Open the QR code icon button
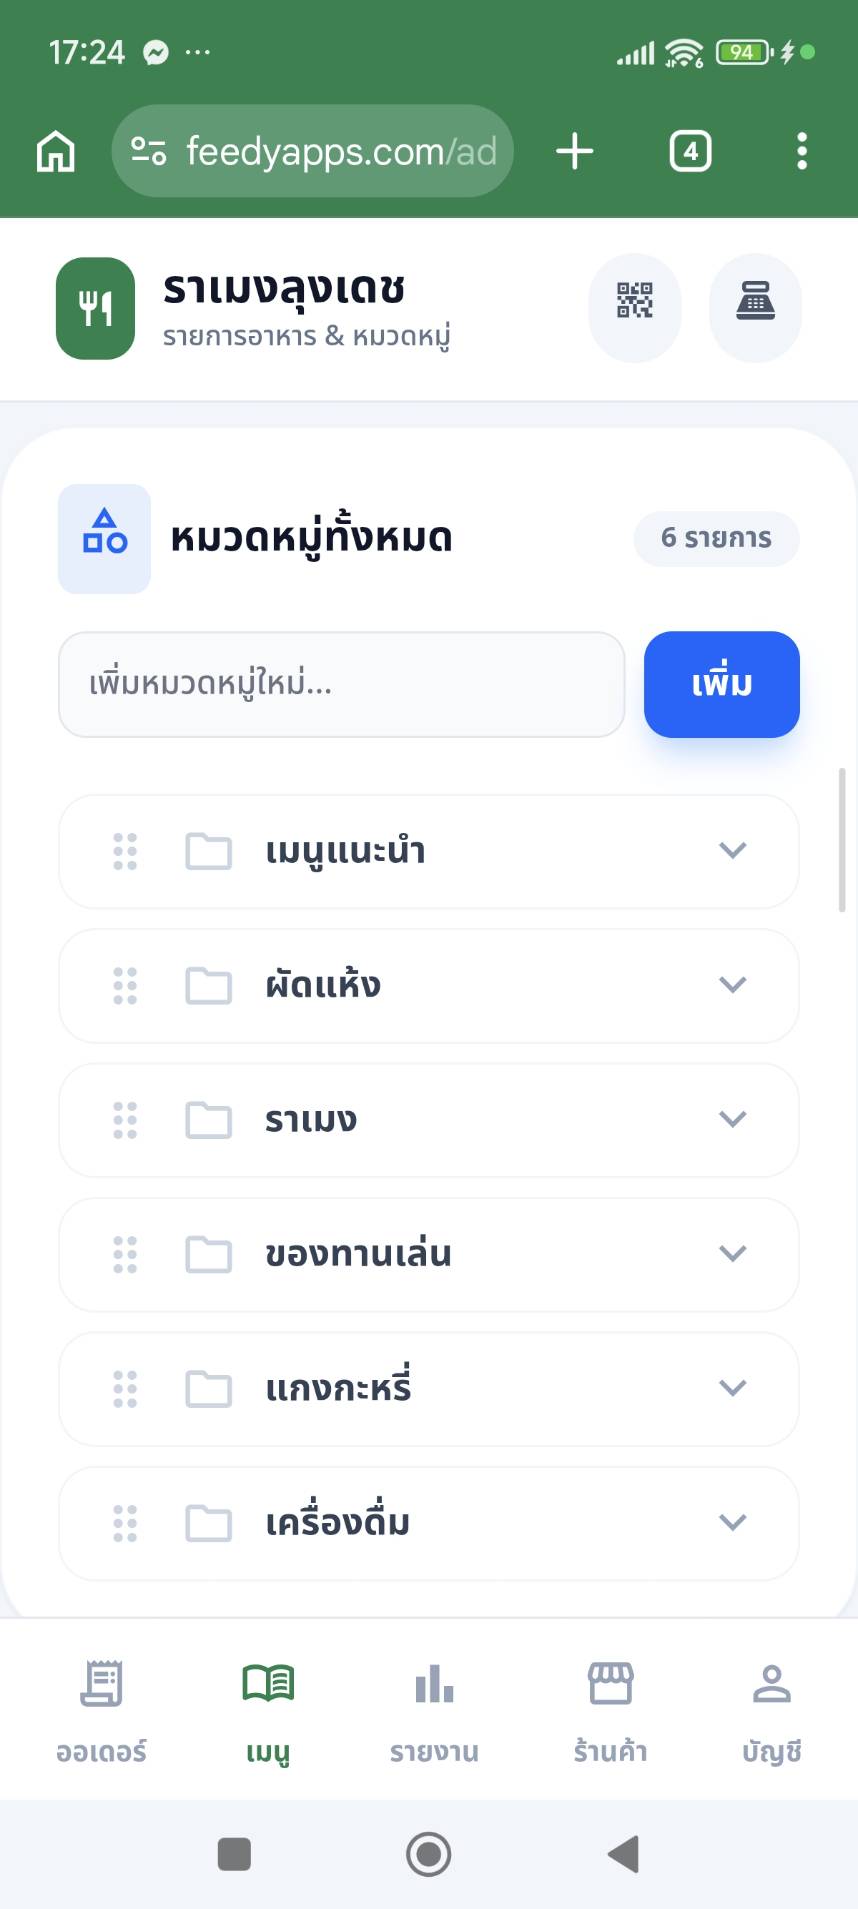The width and height of the screenshot is (858, 1909). (635, 300)
